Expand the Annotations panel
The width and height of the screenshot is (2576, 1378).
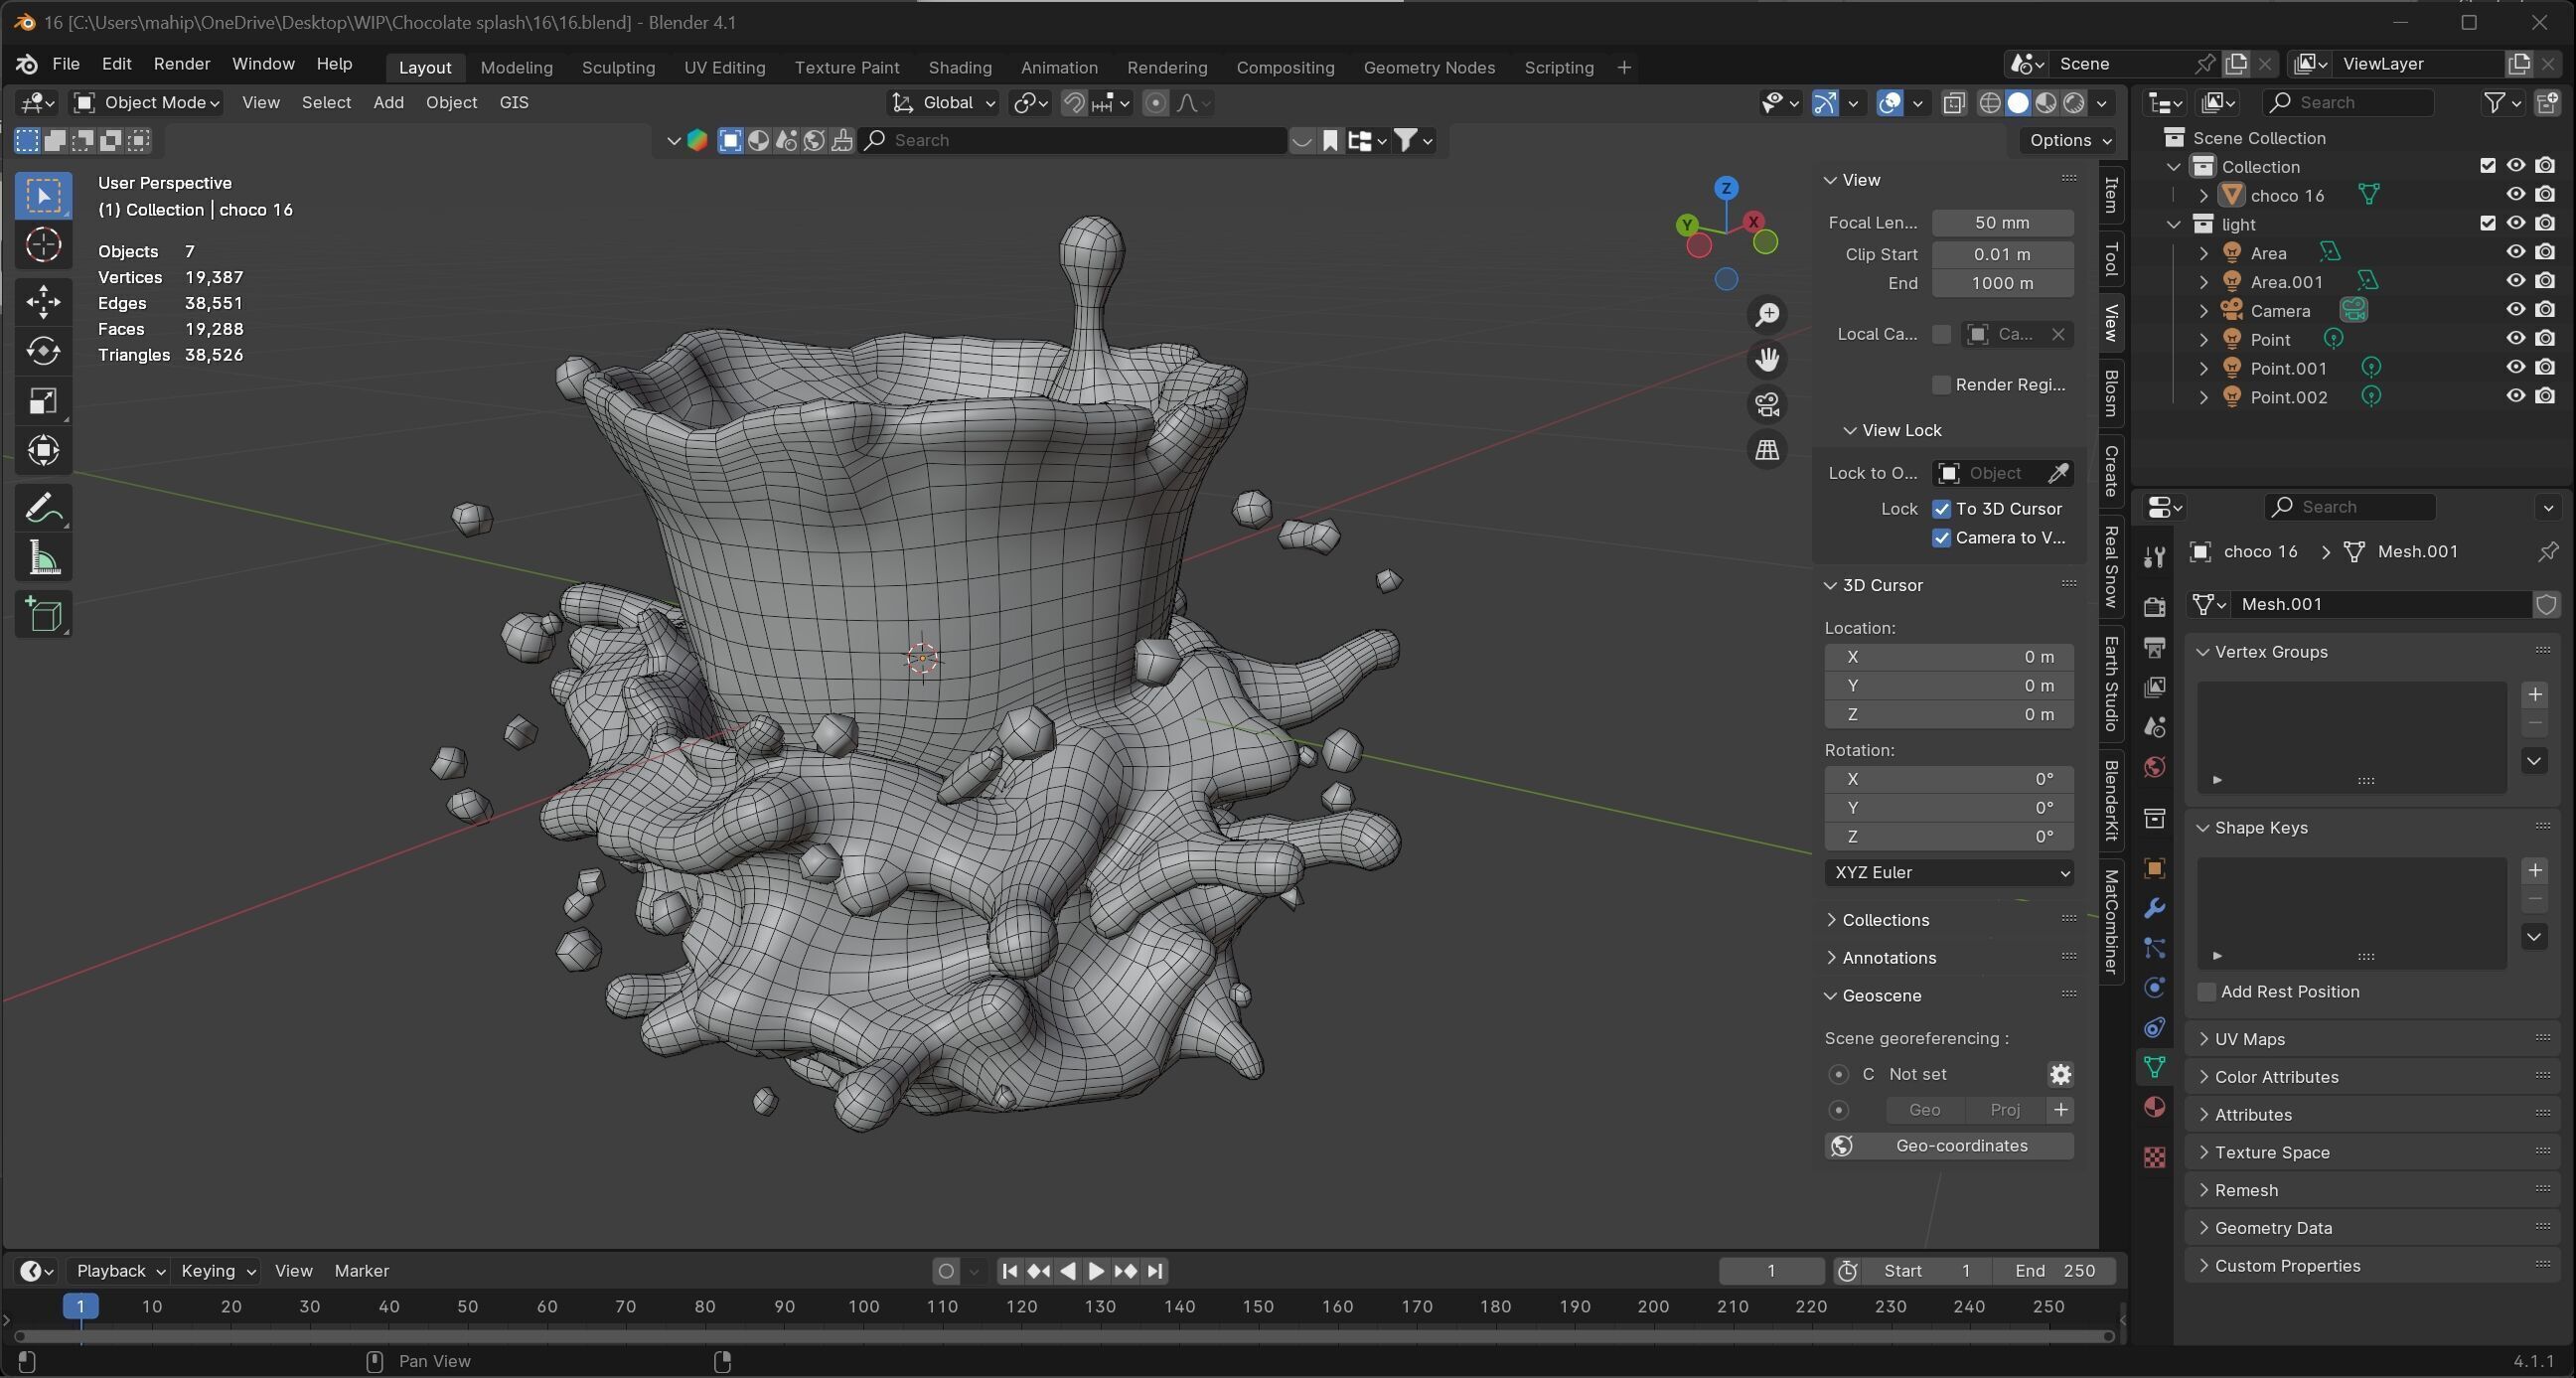(1888, 958)
